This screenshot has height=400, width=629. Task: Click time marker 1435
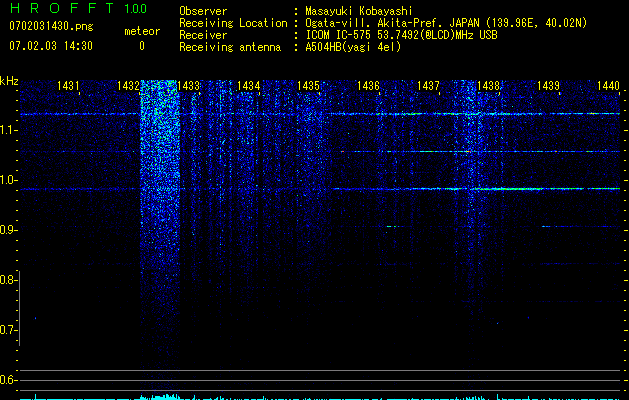pos(308,86)
